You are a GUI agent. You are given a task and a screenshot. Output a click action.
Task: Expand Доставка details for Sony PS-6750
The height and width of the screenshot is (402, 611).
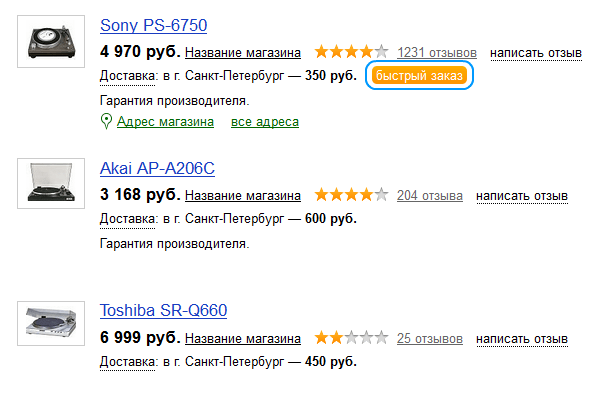click(126, 76)
